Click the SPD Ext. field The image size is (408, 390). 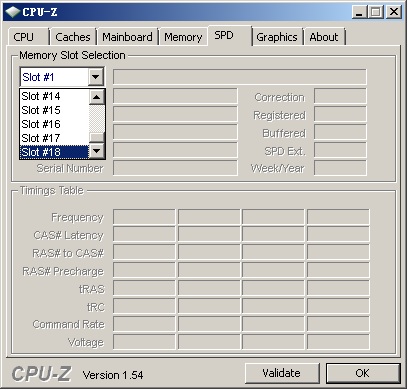click(340, 150)
